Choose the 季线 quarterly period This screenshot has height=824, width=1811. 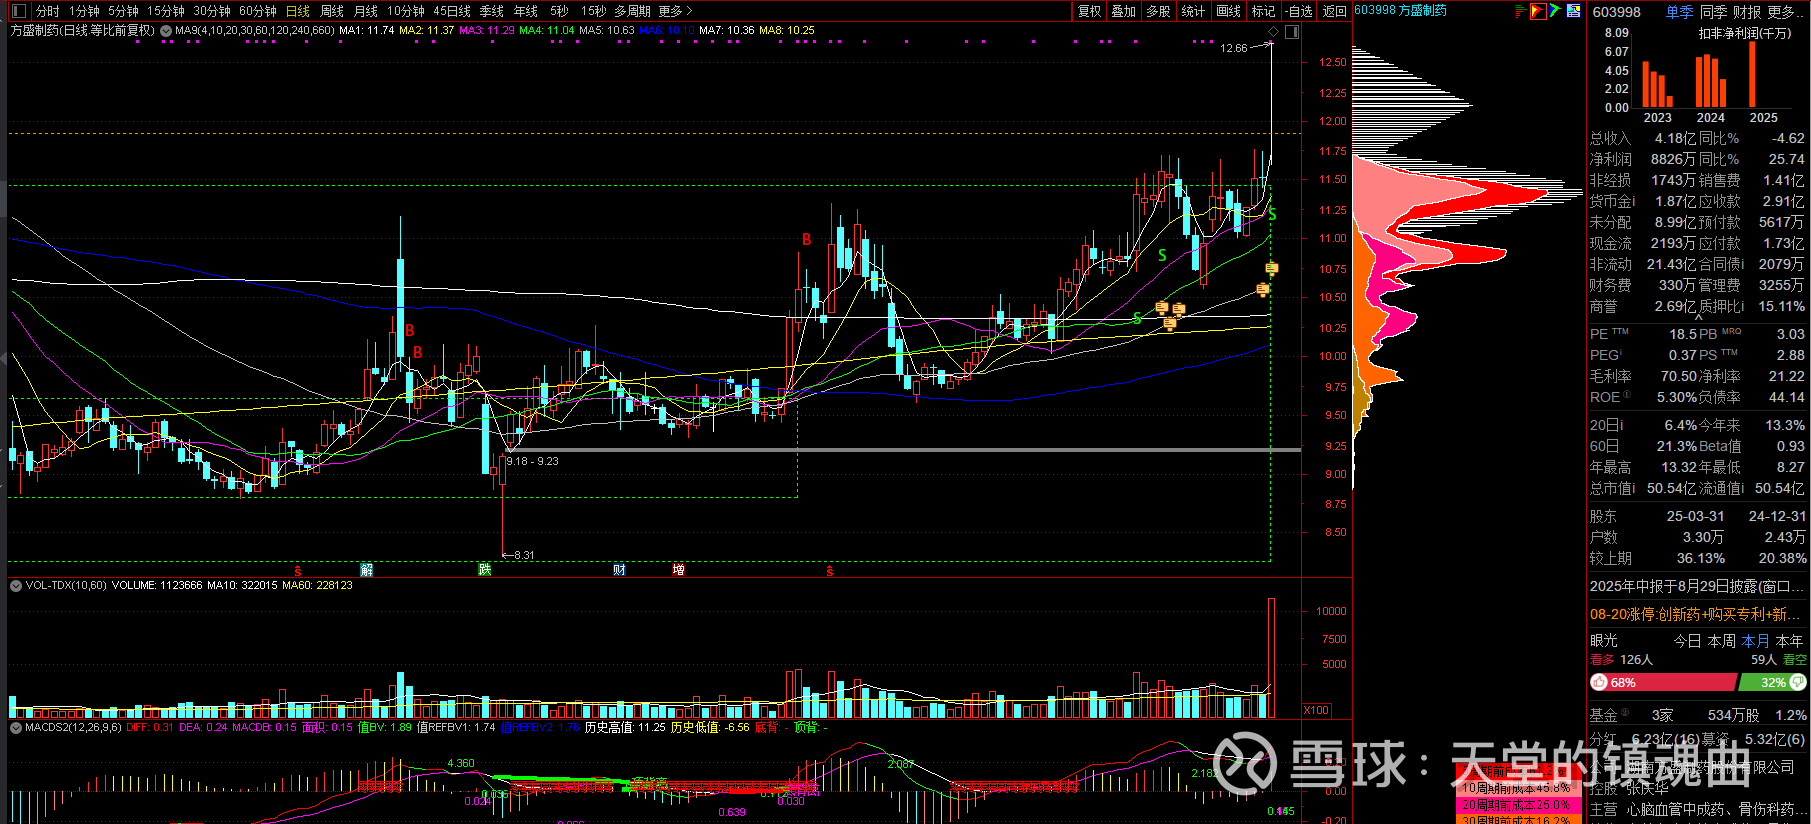[491, 11]
